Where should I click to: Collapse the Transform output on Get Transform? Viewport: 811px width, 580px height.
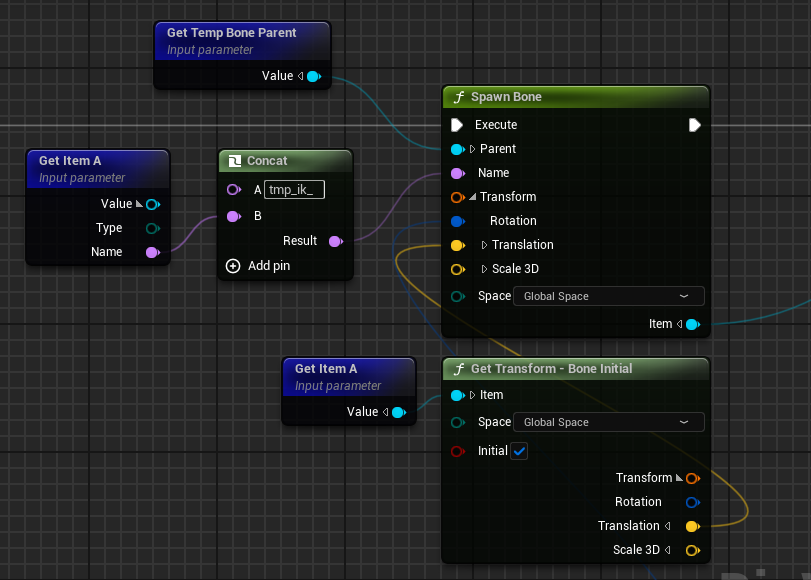pos(679,478)
